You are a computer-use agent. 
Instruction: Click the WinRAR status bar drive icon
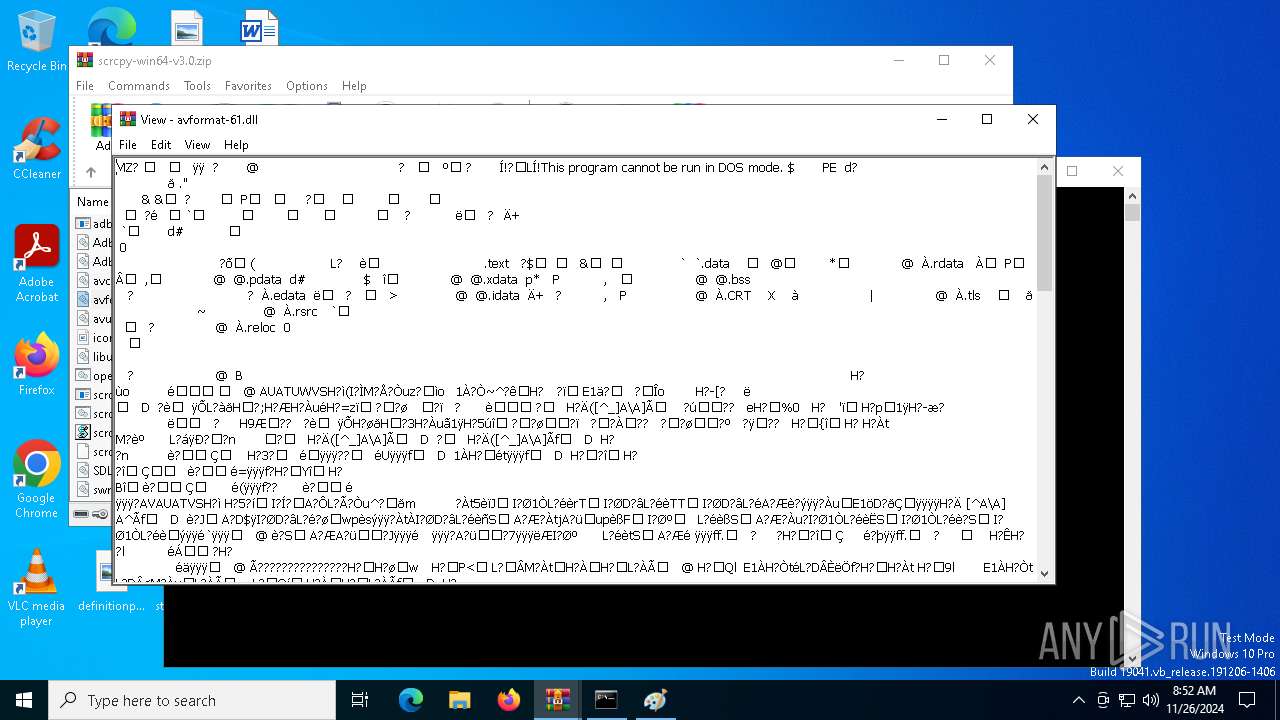point(81,514)
